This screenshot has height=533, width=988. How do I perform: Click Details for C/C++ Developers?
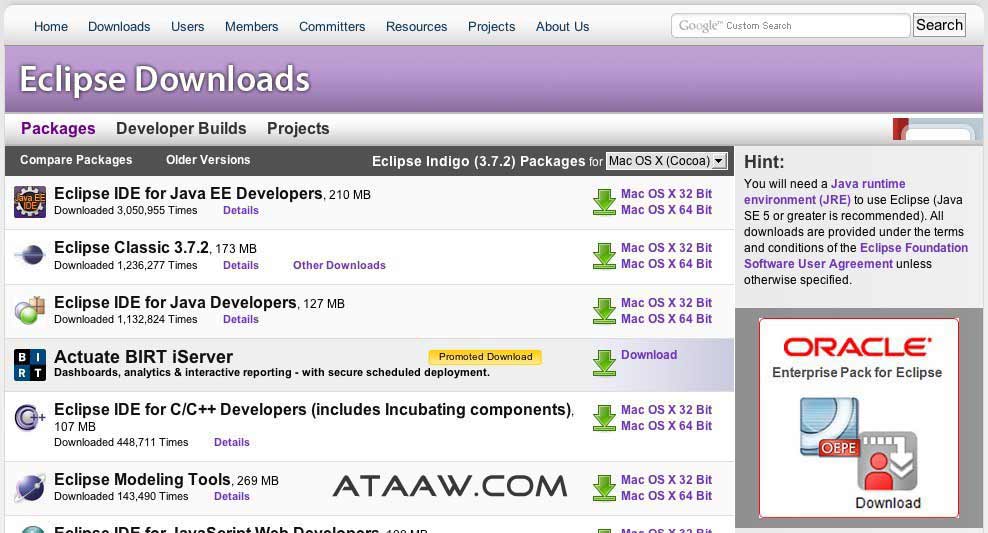232,442
